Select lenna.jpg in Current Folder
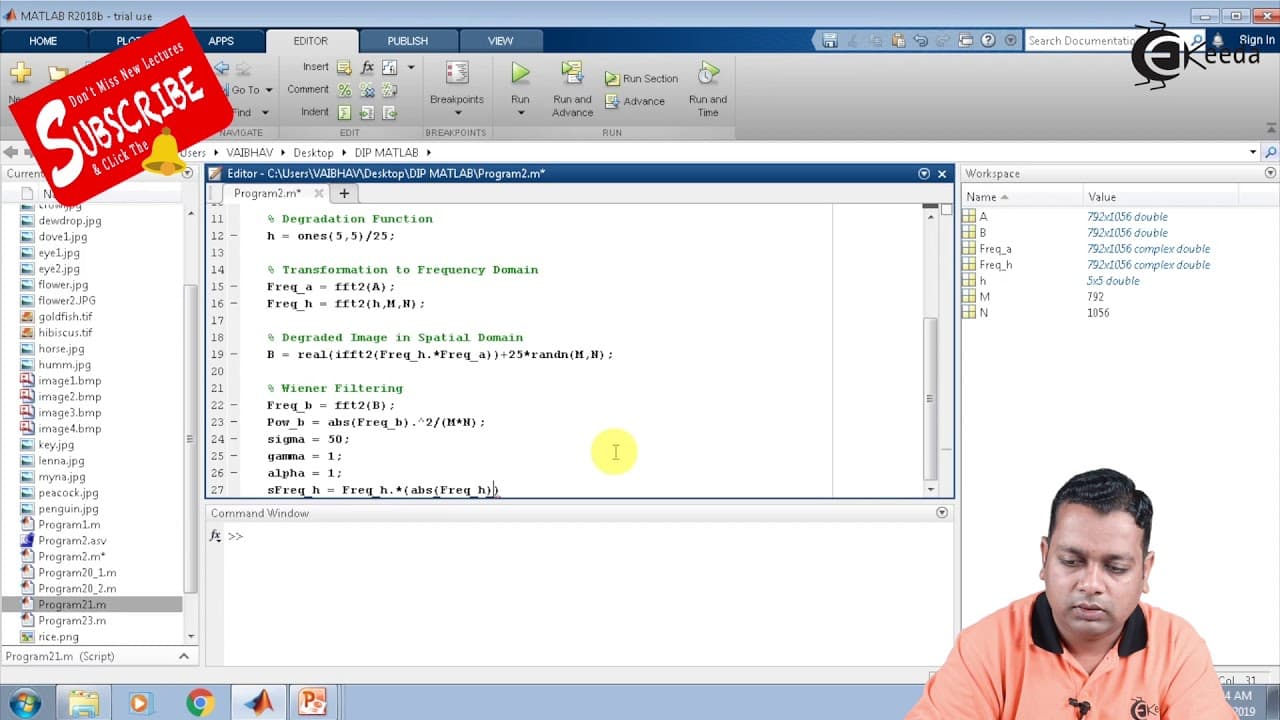 (61, 461)
